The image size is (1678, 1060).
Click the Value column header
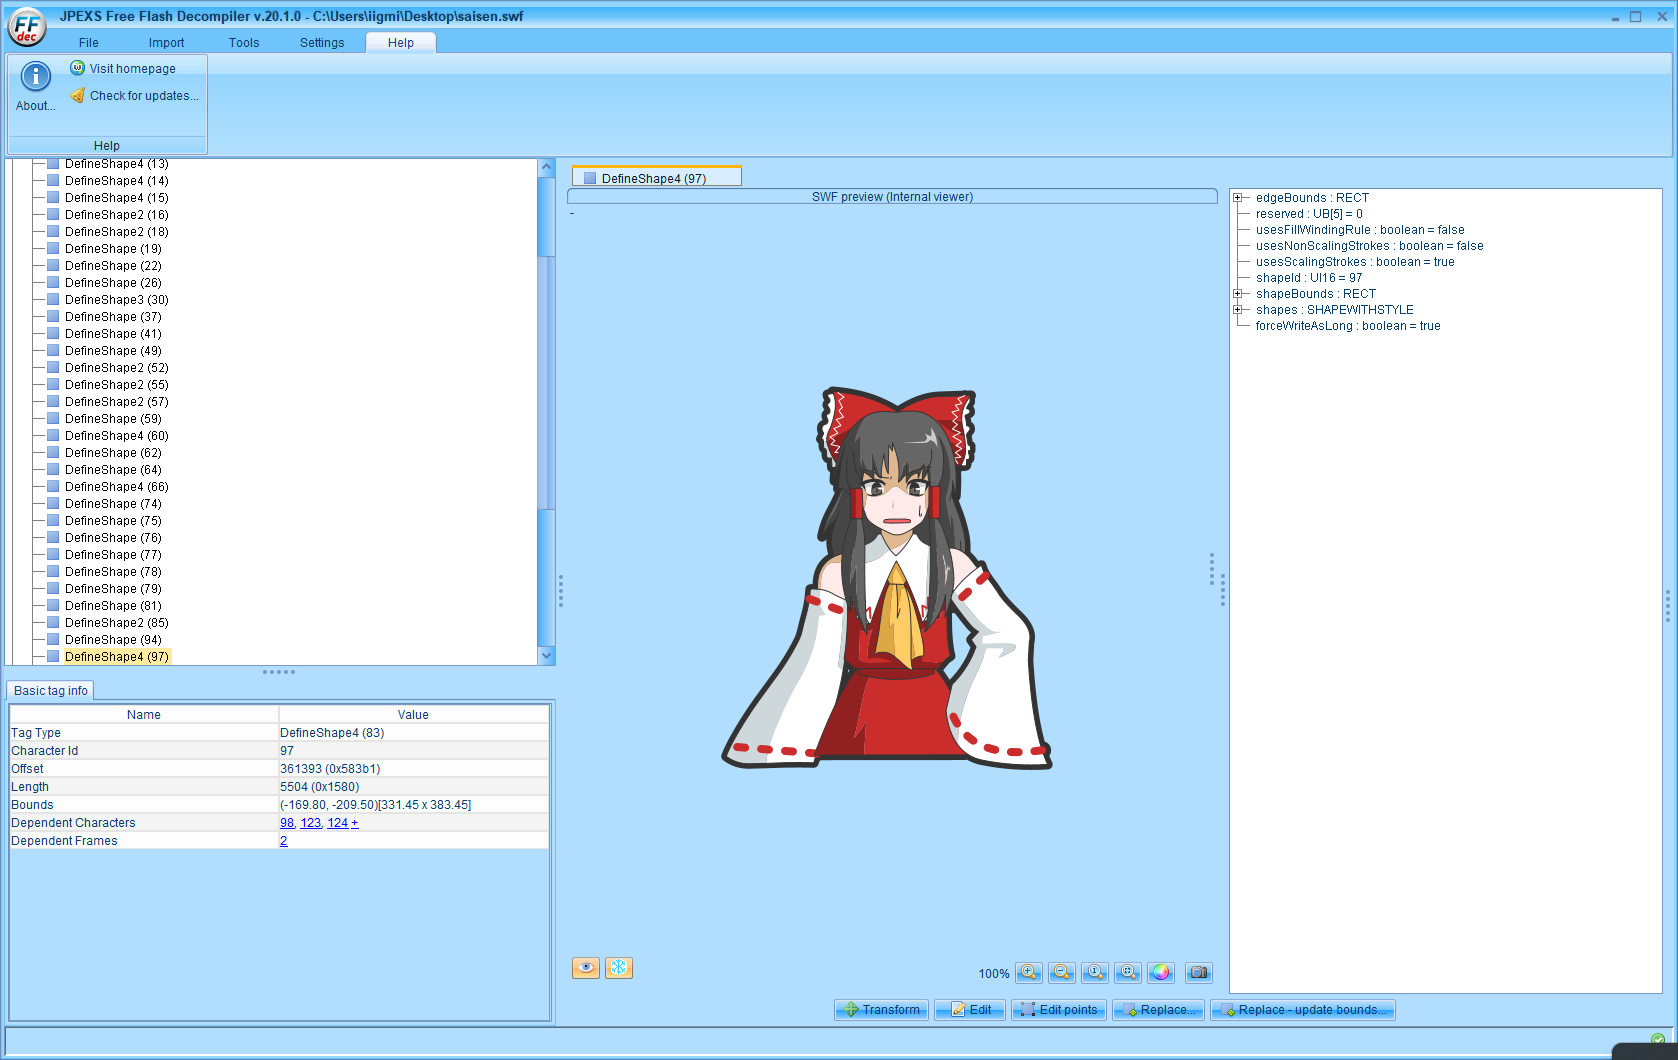(413, 715)
